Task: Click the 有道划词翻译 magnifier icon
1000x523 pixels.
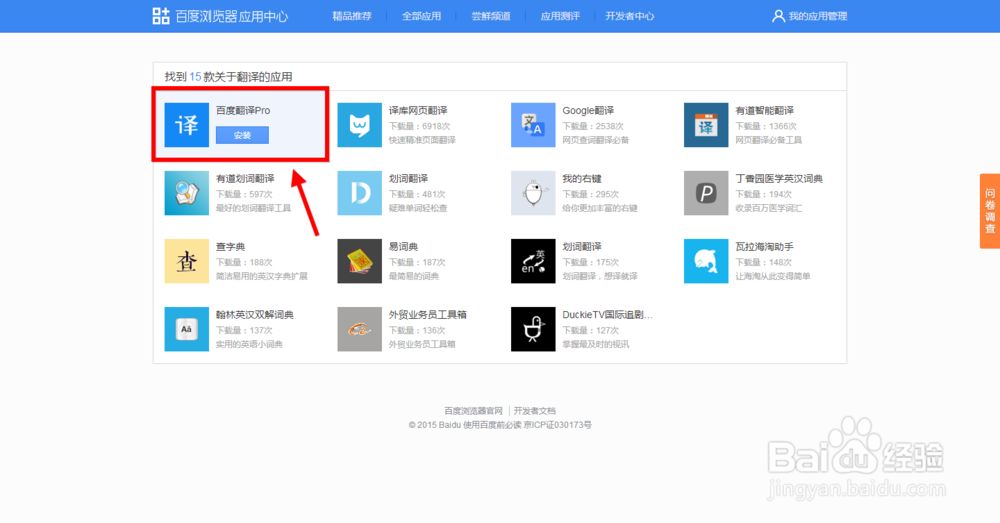Action: (186, 193)
